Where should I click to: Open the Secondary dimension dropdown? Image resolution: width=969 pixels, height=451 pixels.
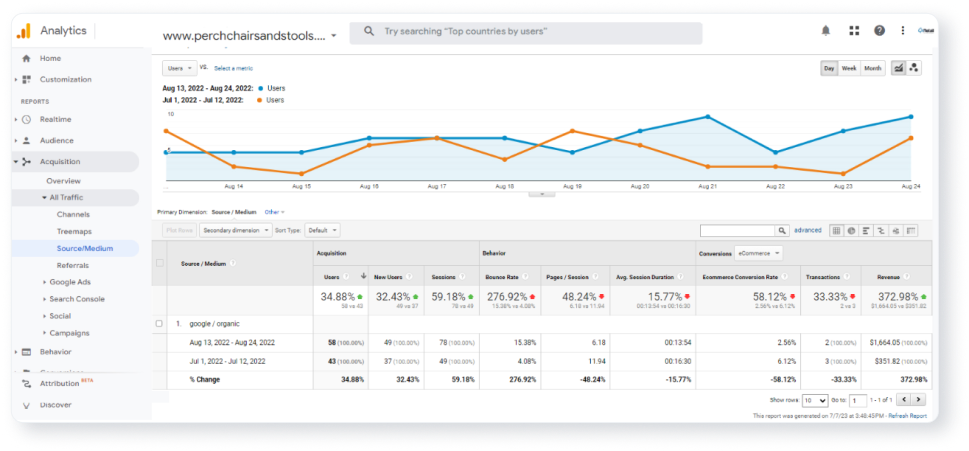point(235,230)
